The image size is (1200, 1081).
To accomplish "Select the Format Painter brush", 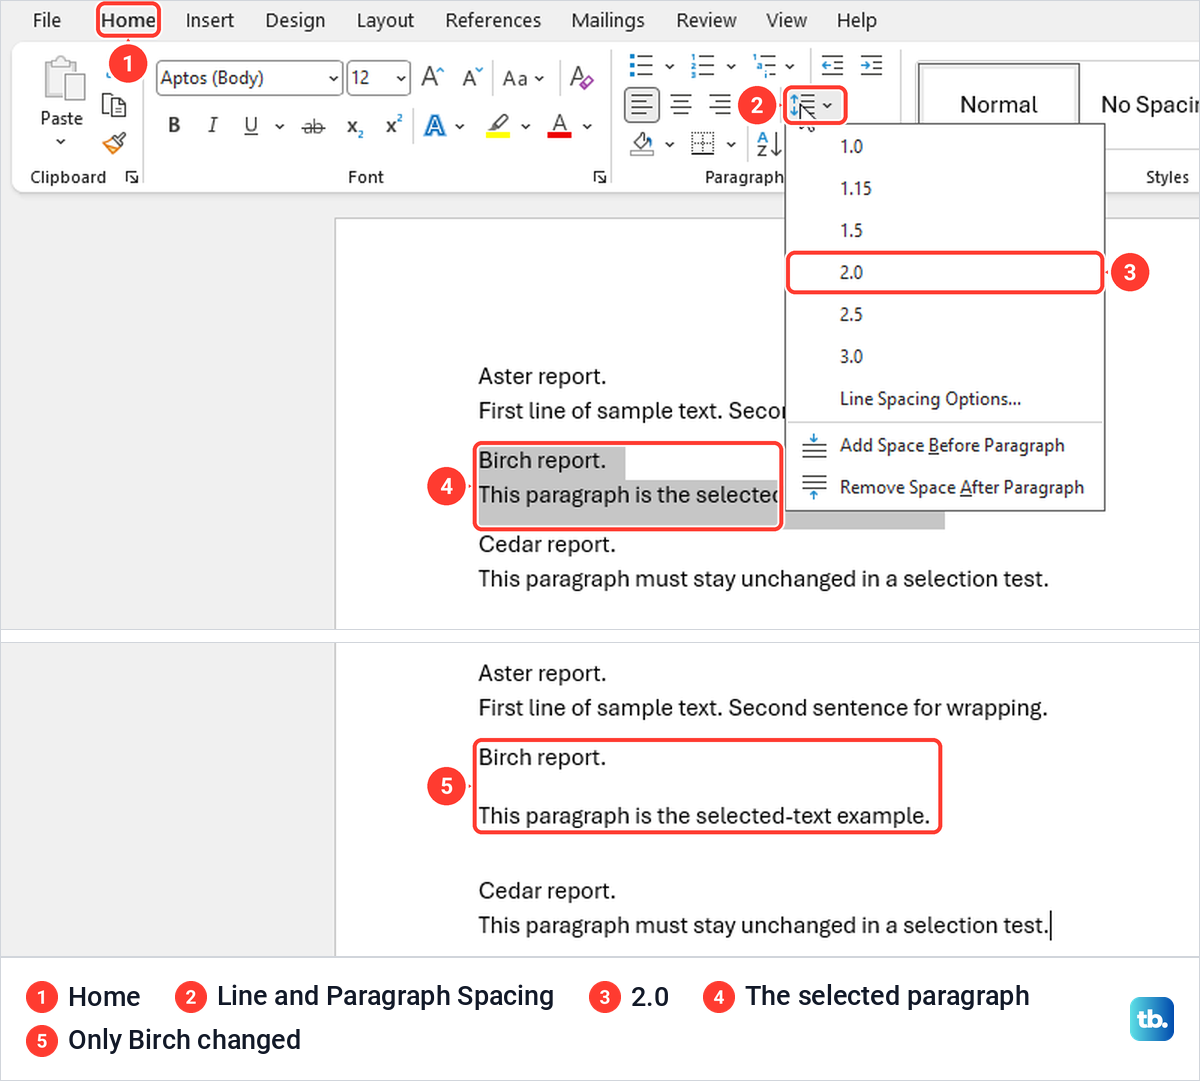I will 114,143.
